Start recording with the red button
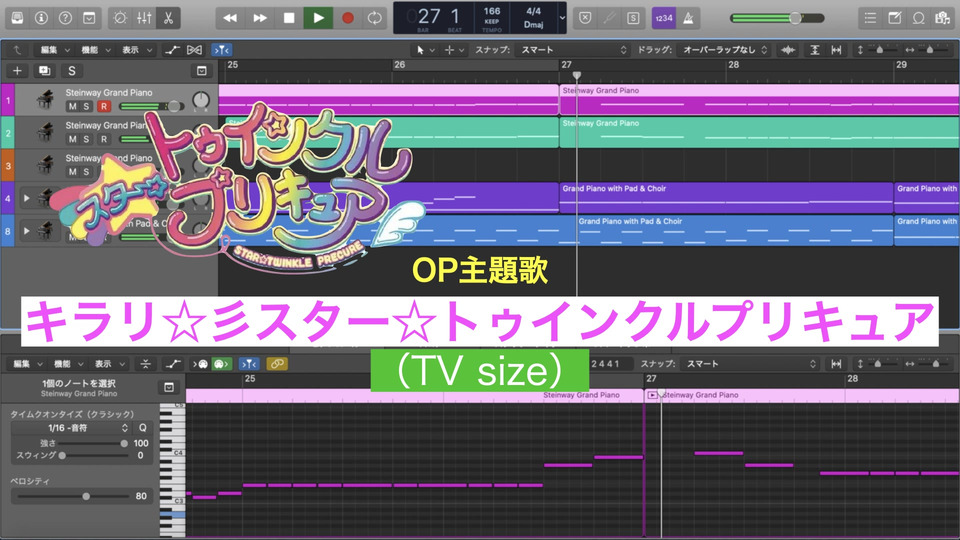Screen dimensions: 960x540 [348, 18]
